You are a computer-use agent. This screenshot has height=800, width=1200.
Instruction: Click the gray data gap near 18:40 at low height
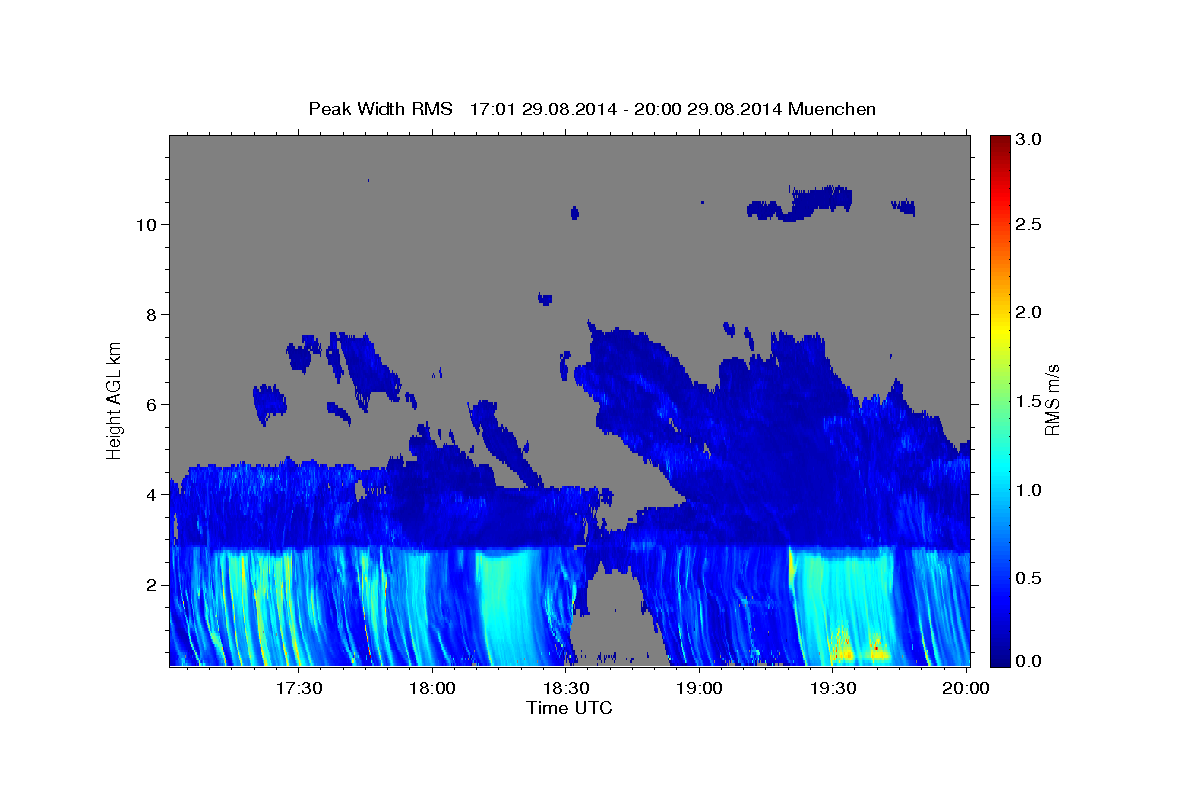tap(618, 618)
